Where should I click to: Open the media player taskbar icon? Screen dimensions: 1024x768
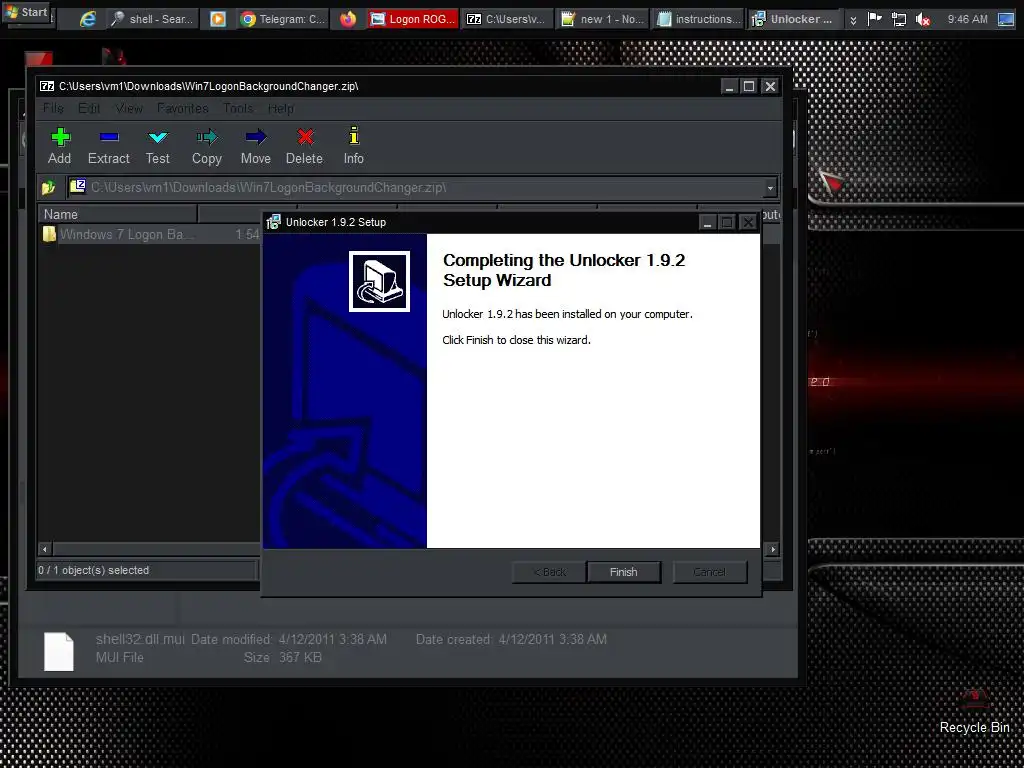click(x=218, y=19)
